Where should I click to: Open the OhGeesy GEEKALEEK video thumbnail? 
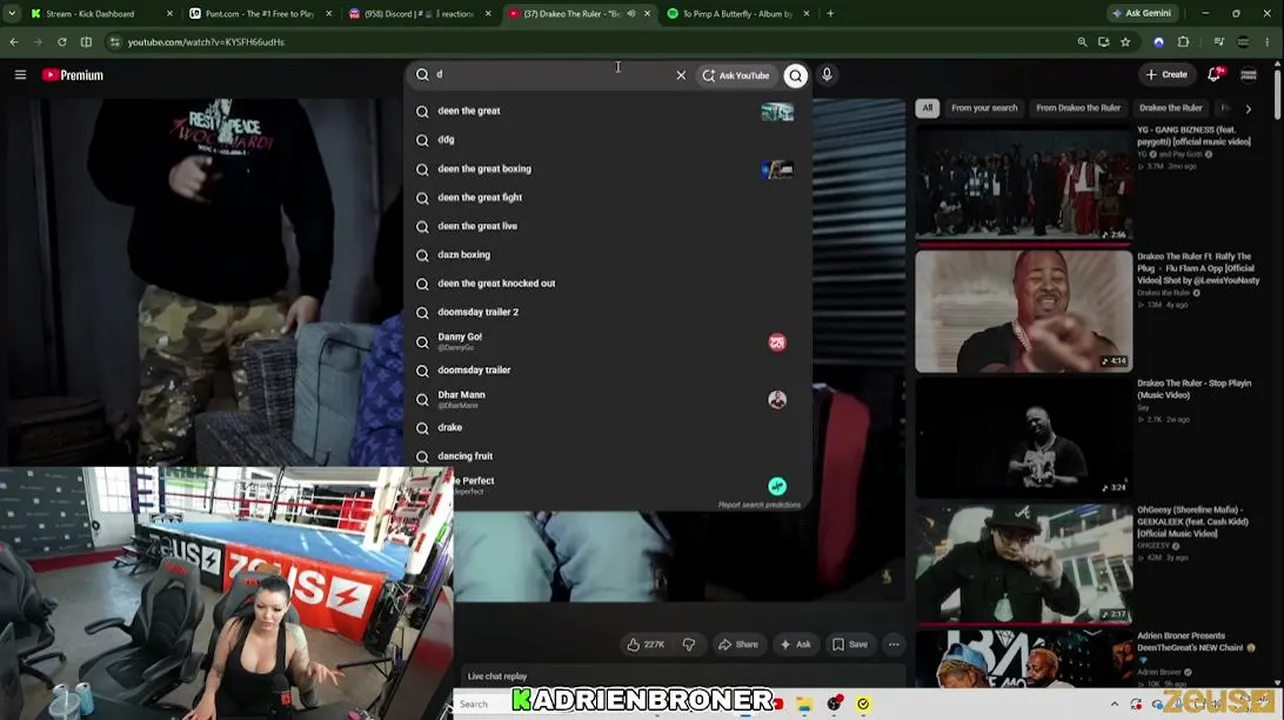click(x=1024, y=563)
